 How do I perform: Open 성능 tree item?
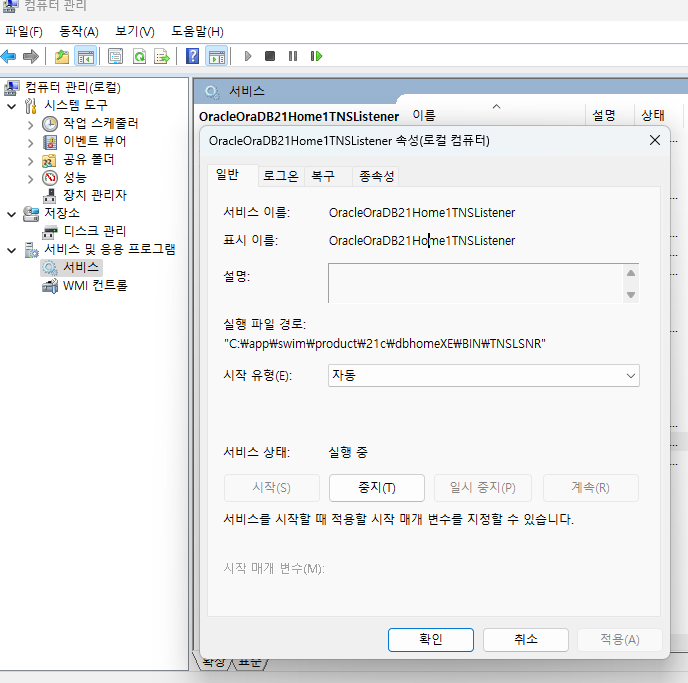click(75, 177)
